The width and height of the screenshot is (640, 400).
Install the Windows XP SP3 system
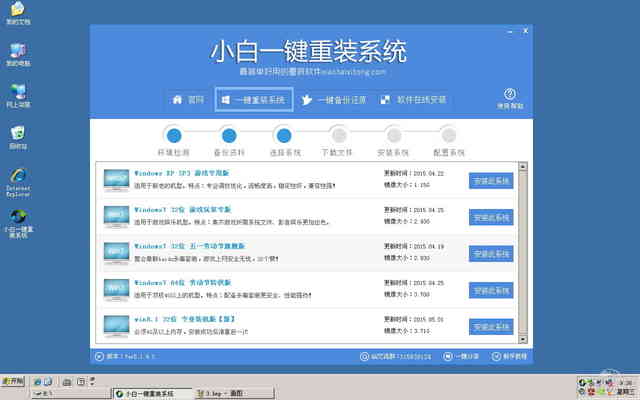pyautogui.click(x=491, y=181)
